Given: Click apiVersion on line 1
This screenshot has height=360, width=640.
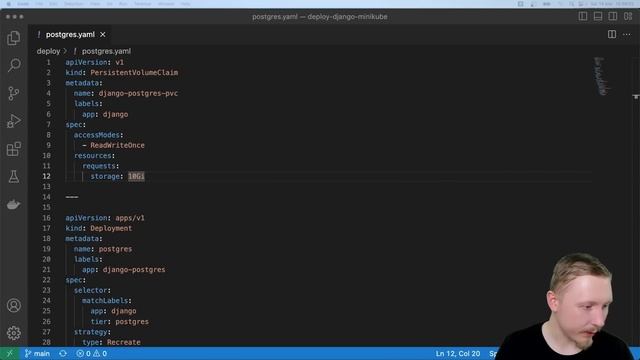Looking at the screenshot, I should 86,62.
